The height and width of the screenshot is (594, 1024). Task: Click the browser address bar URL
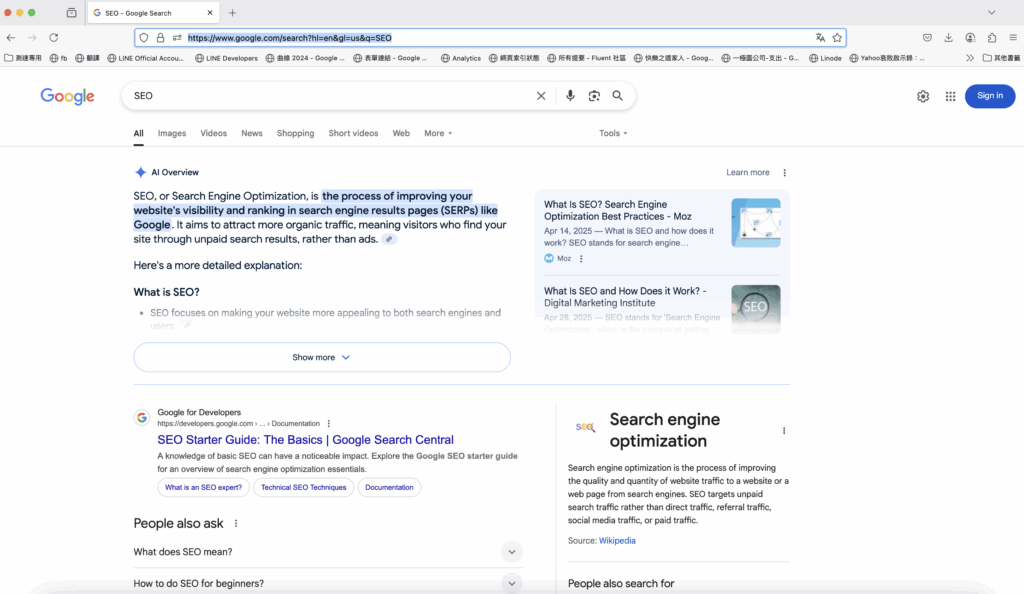pyautogui.click(x=289, y=38)
